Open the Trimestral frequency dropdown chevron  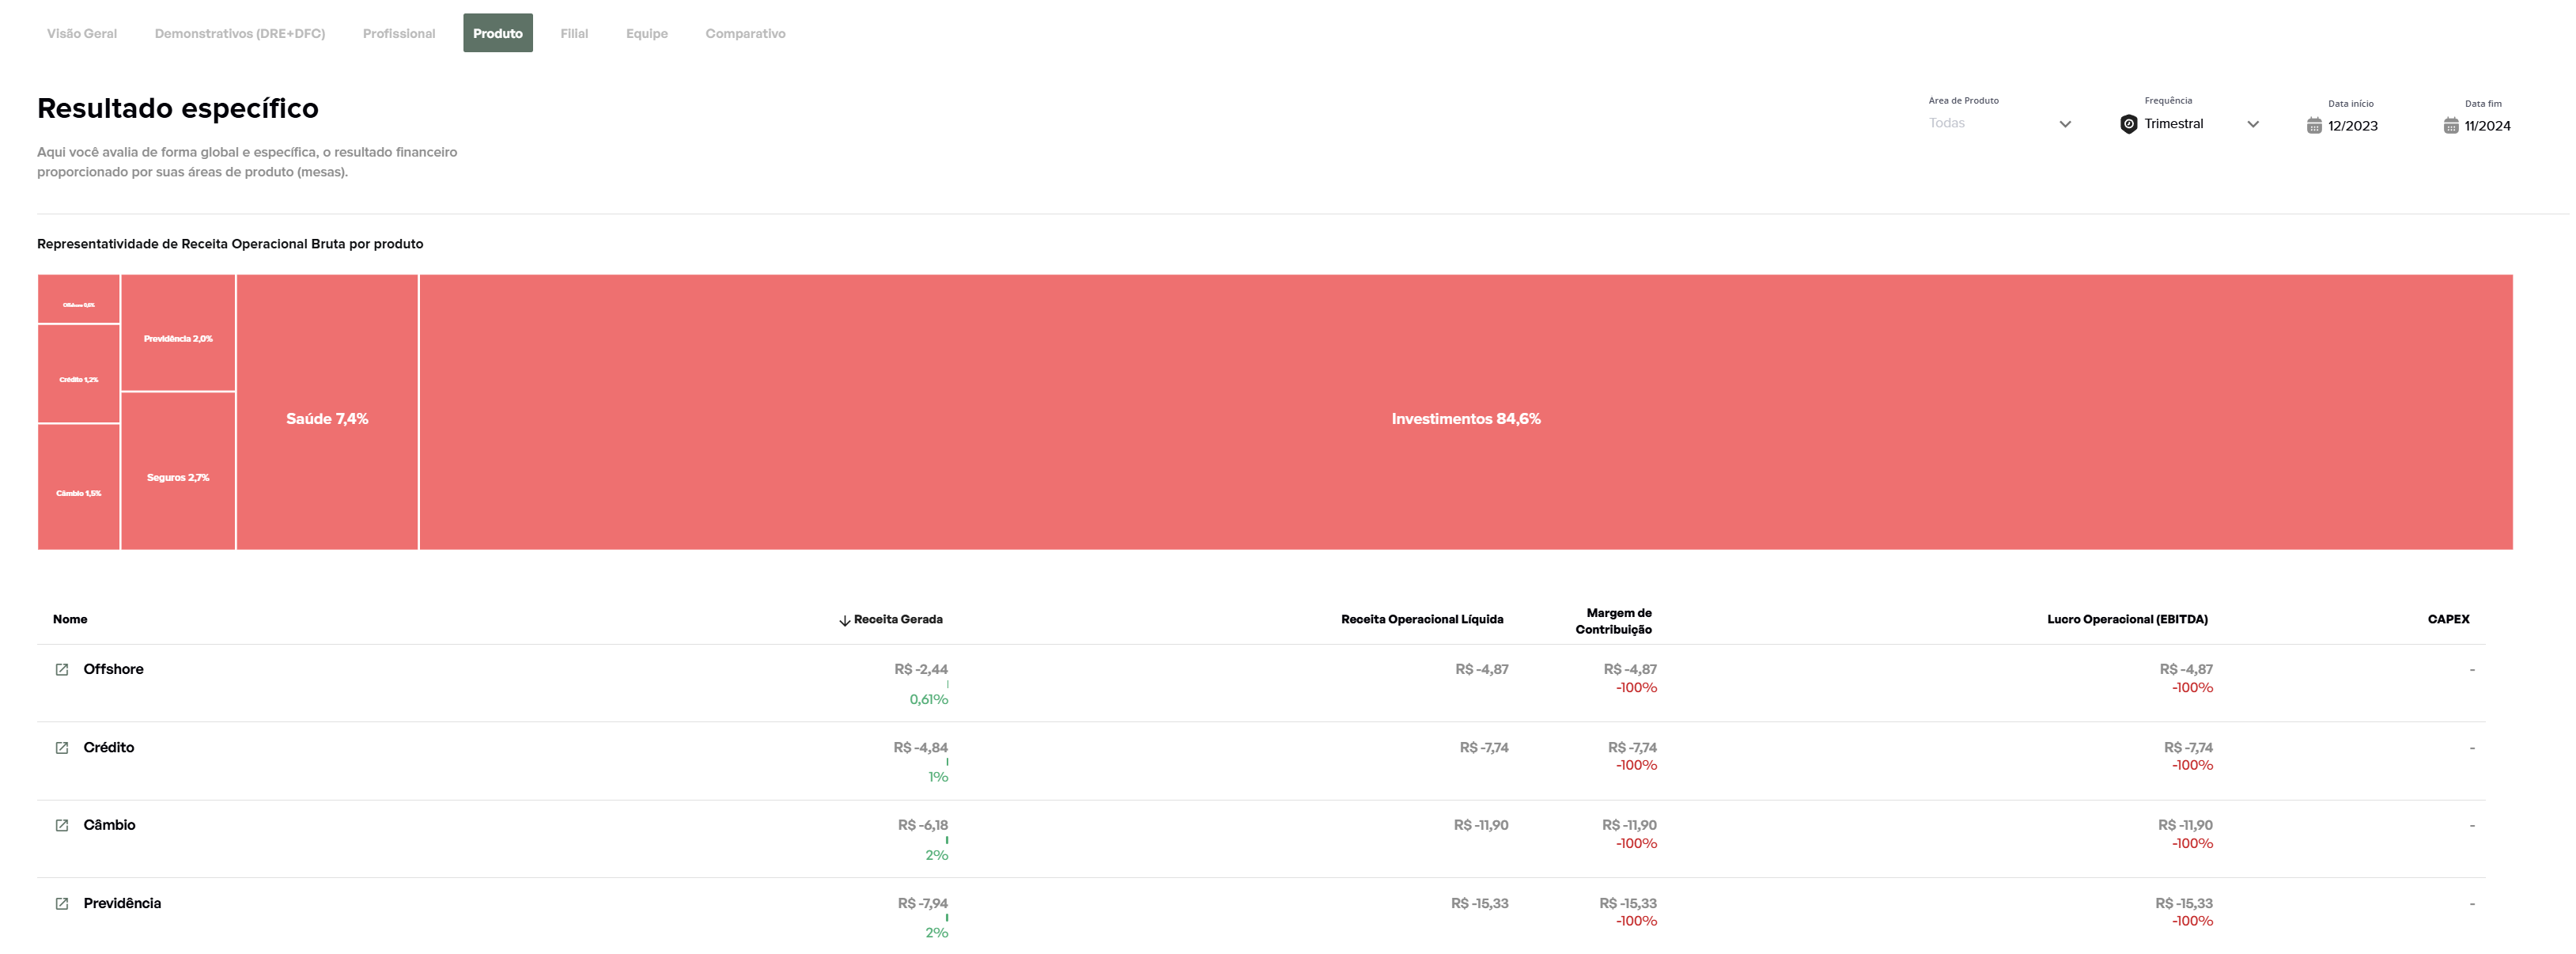2253,124
